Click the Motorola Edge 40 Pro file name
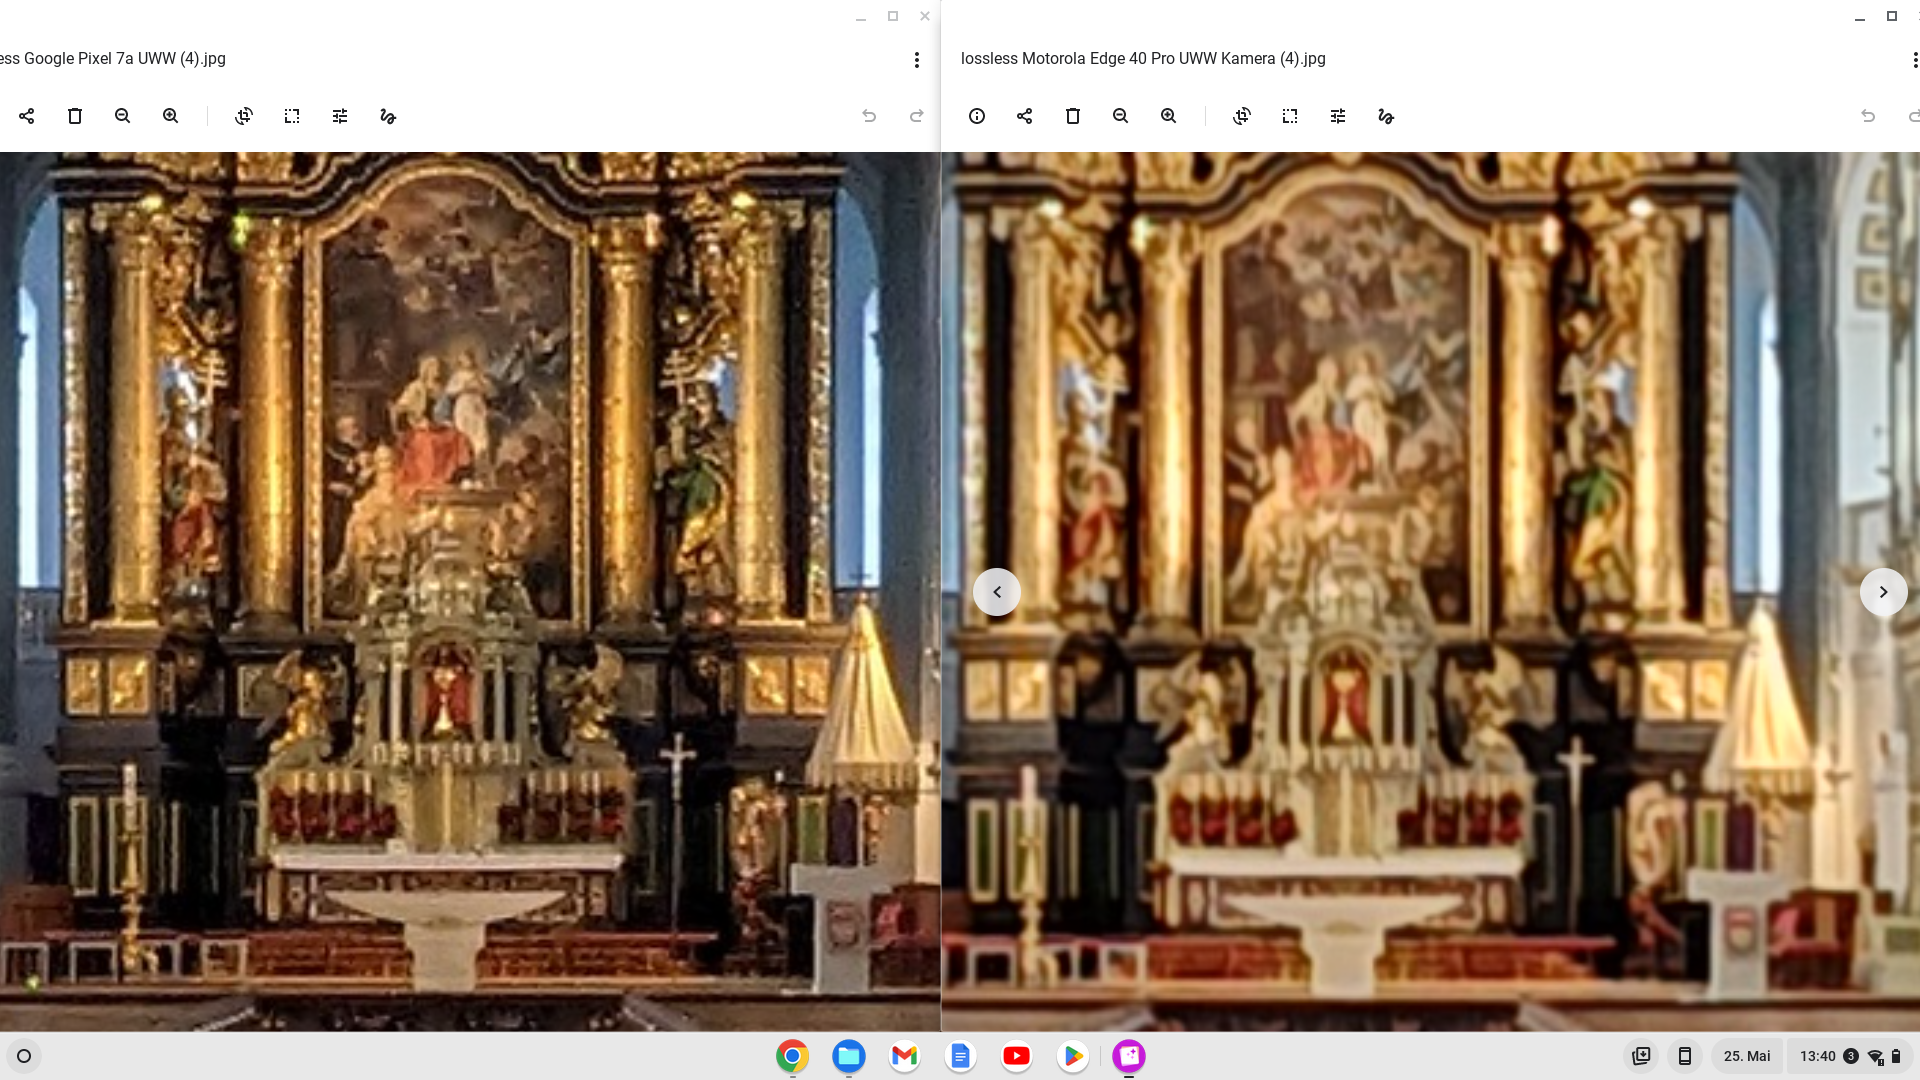The height and width of the screenshot is (1080, 1920). tap(1143, 59)
